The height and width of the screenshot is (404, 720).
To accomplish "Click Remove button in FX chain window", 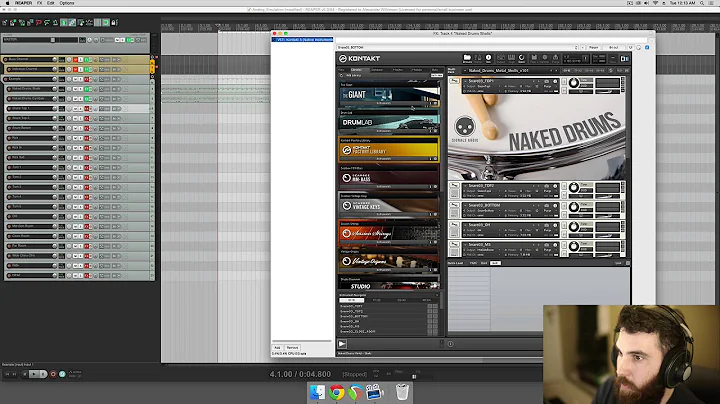I will 292,348.
